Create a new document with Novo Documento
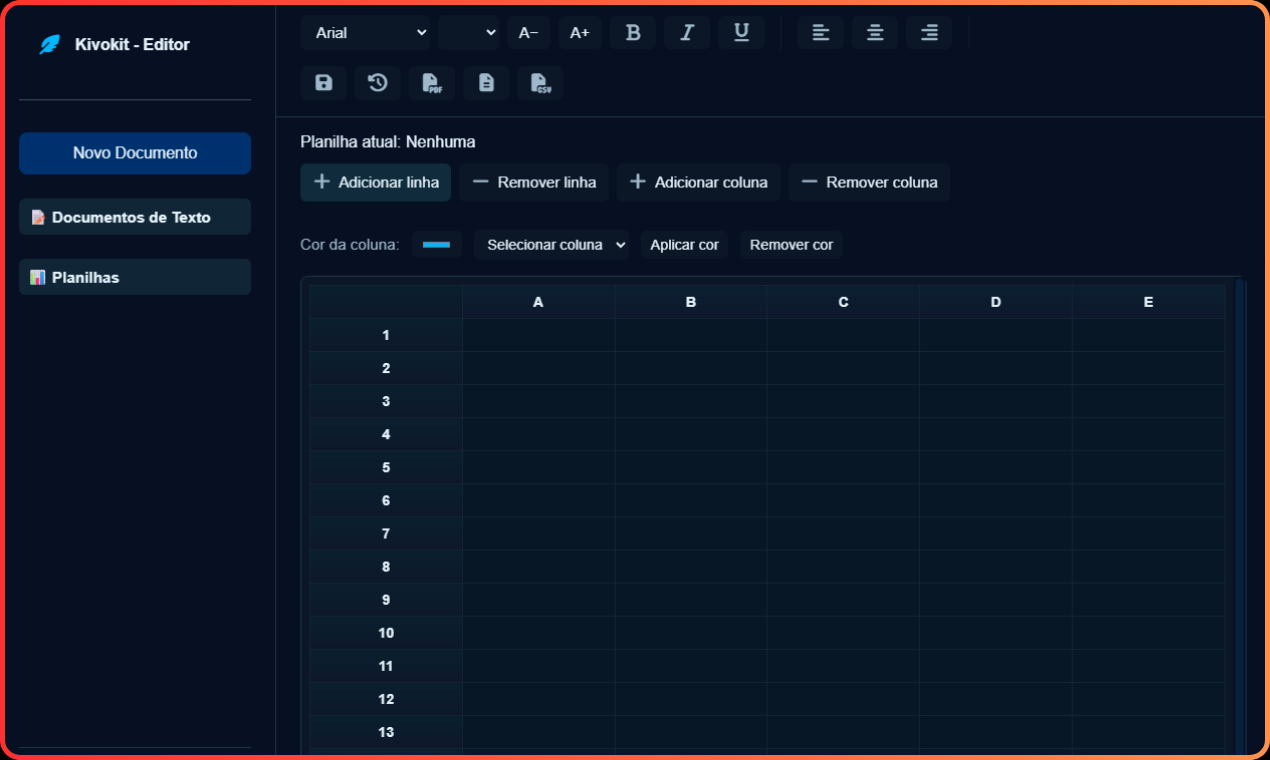The width and height of the screenshot is (1270, 760). tap(135, 153)
